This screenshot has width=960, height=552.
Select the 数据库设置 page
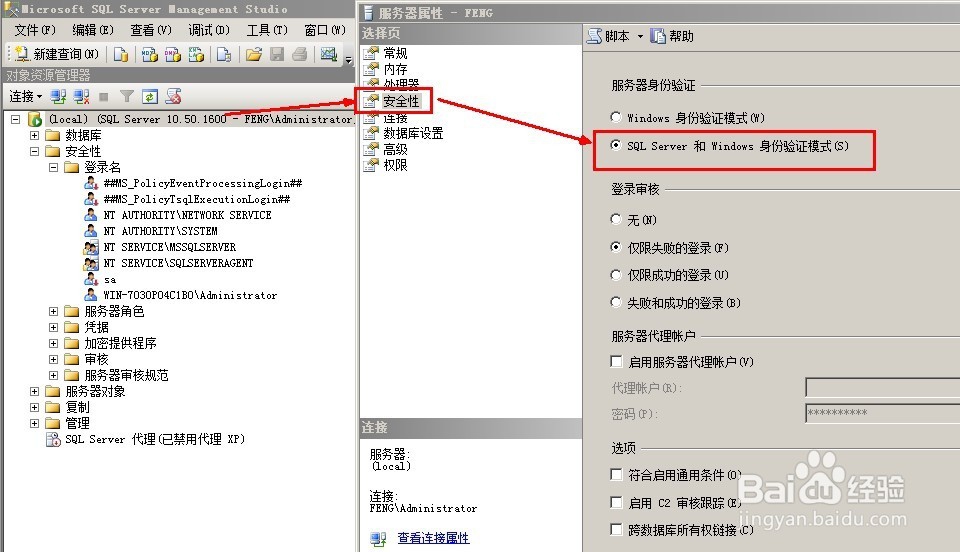pyautogui.click(x=413, y=133)
